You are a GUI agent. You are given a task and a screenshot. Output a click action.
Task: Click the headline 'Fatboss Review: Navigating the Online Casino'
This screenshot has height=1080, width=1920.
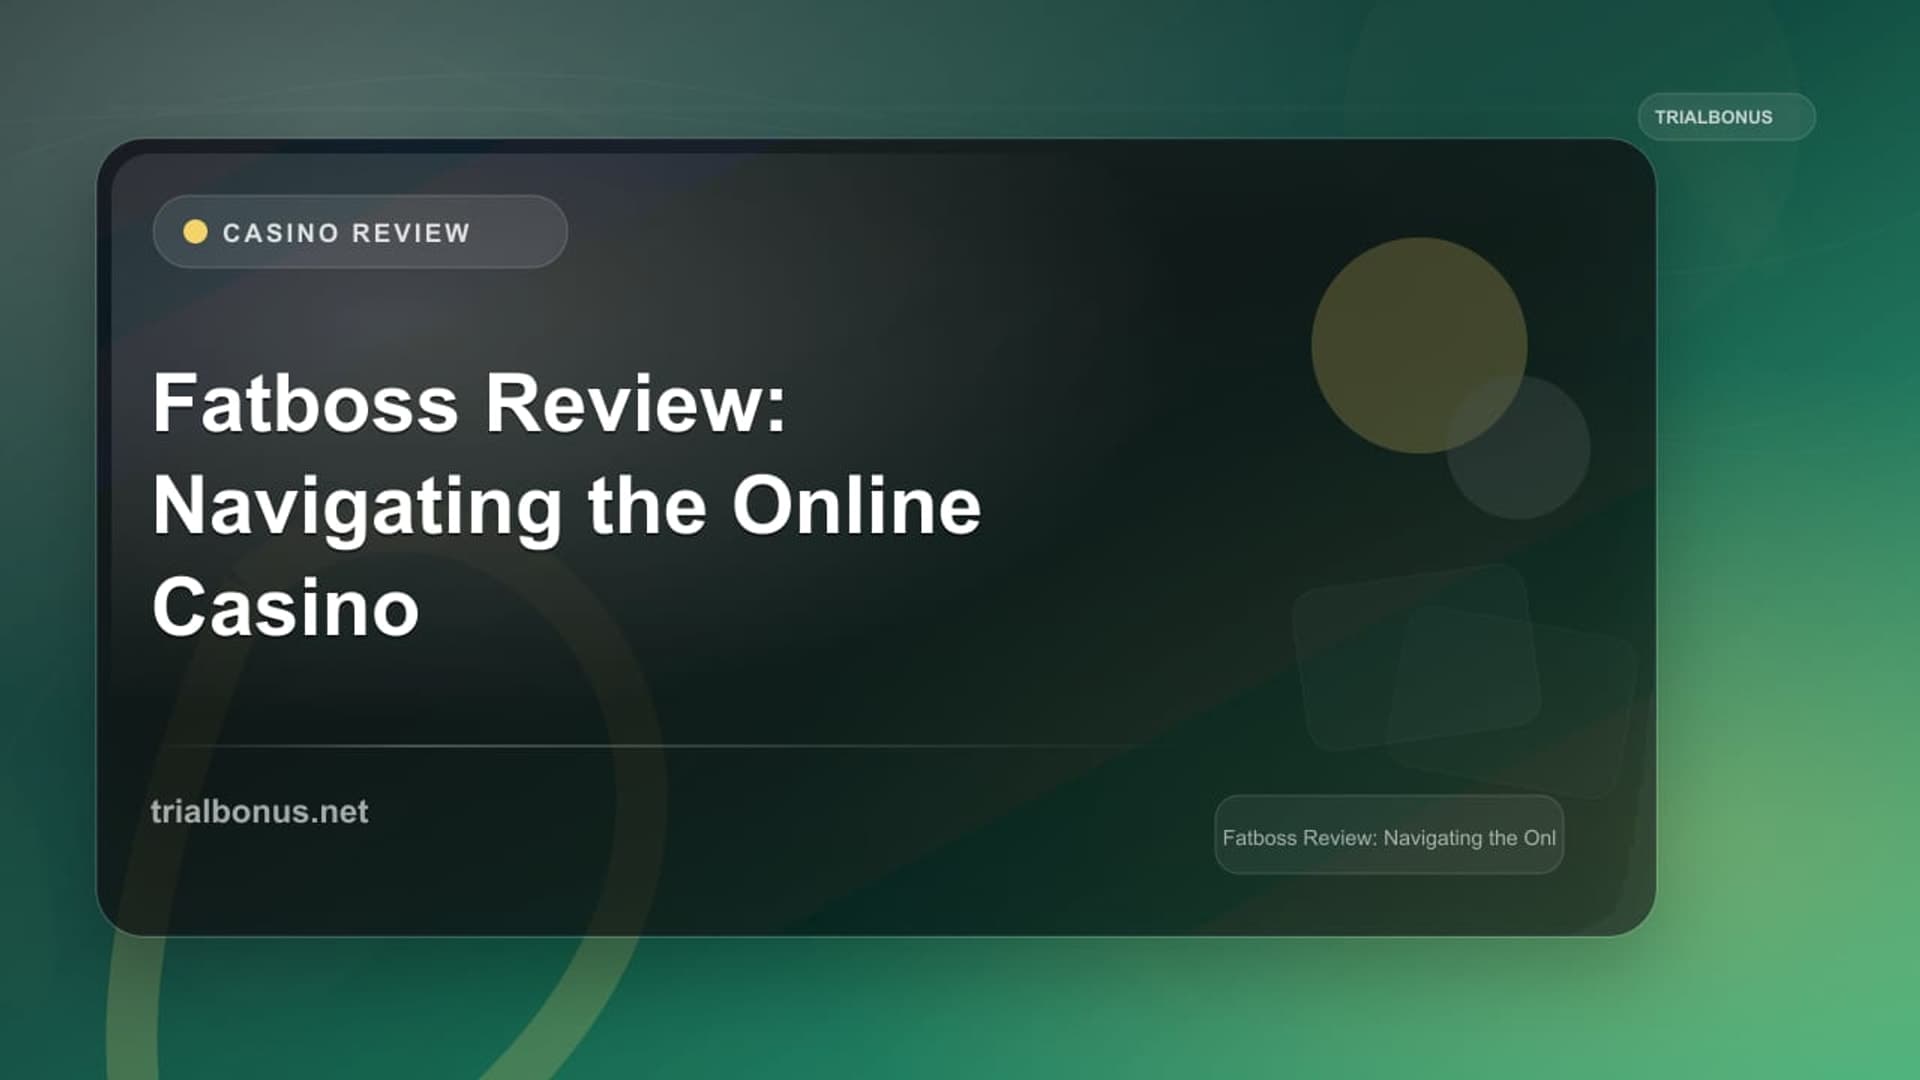point(567,505)
